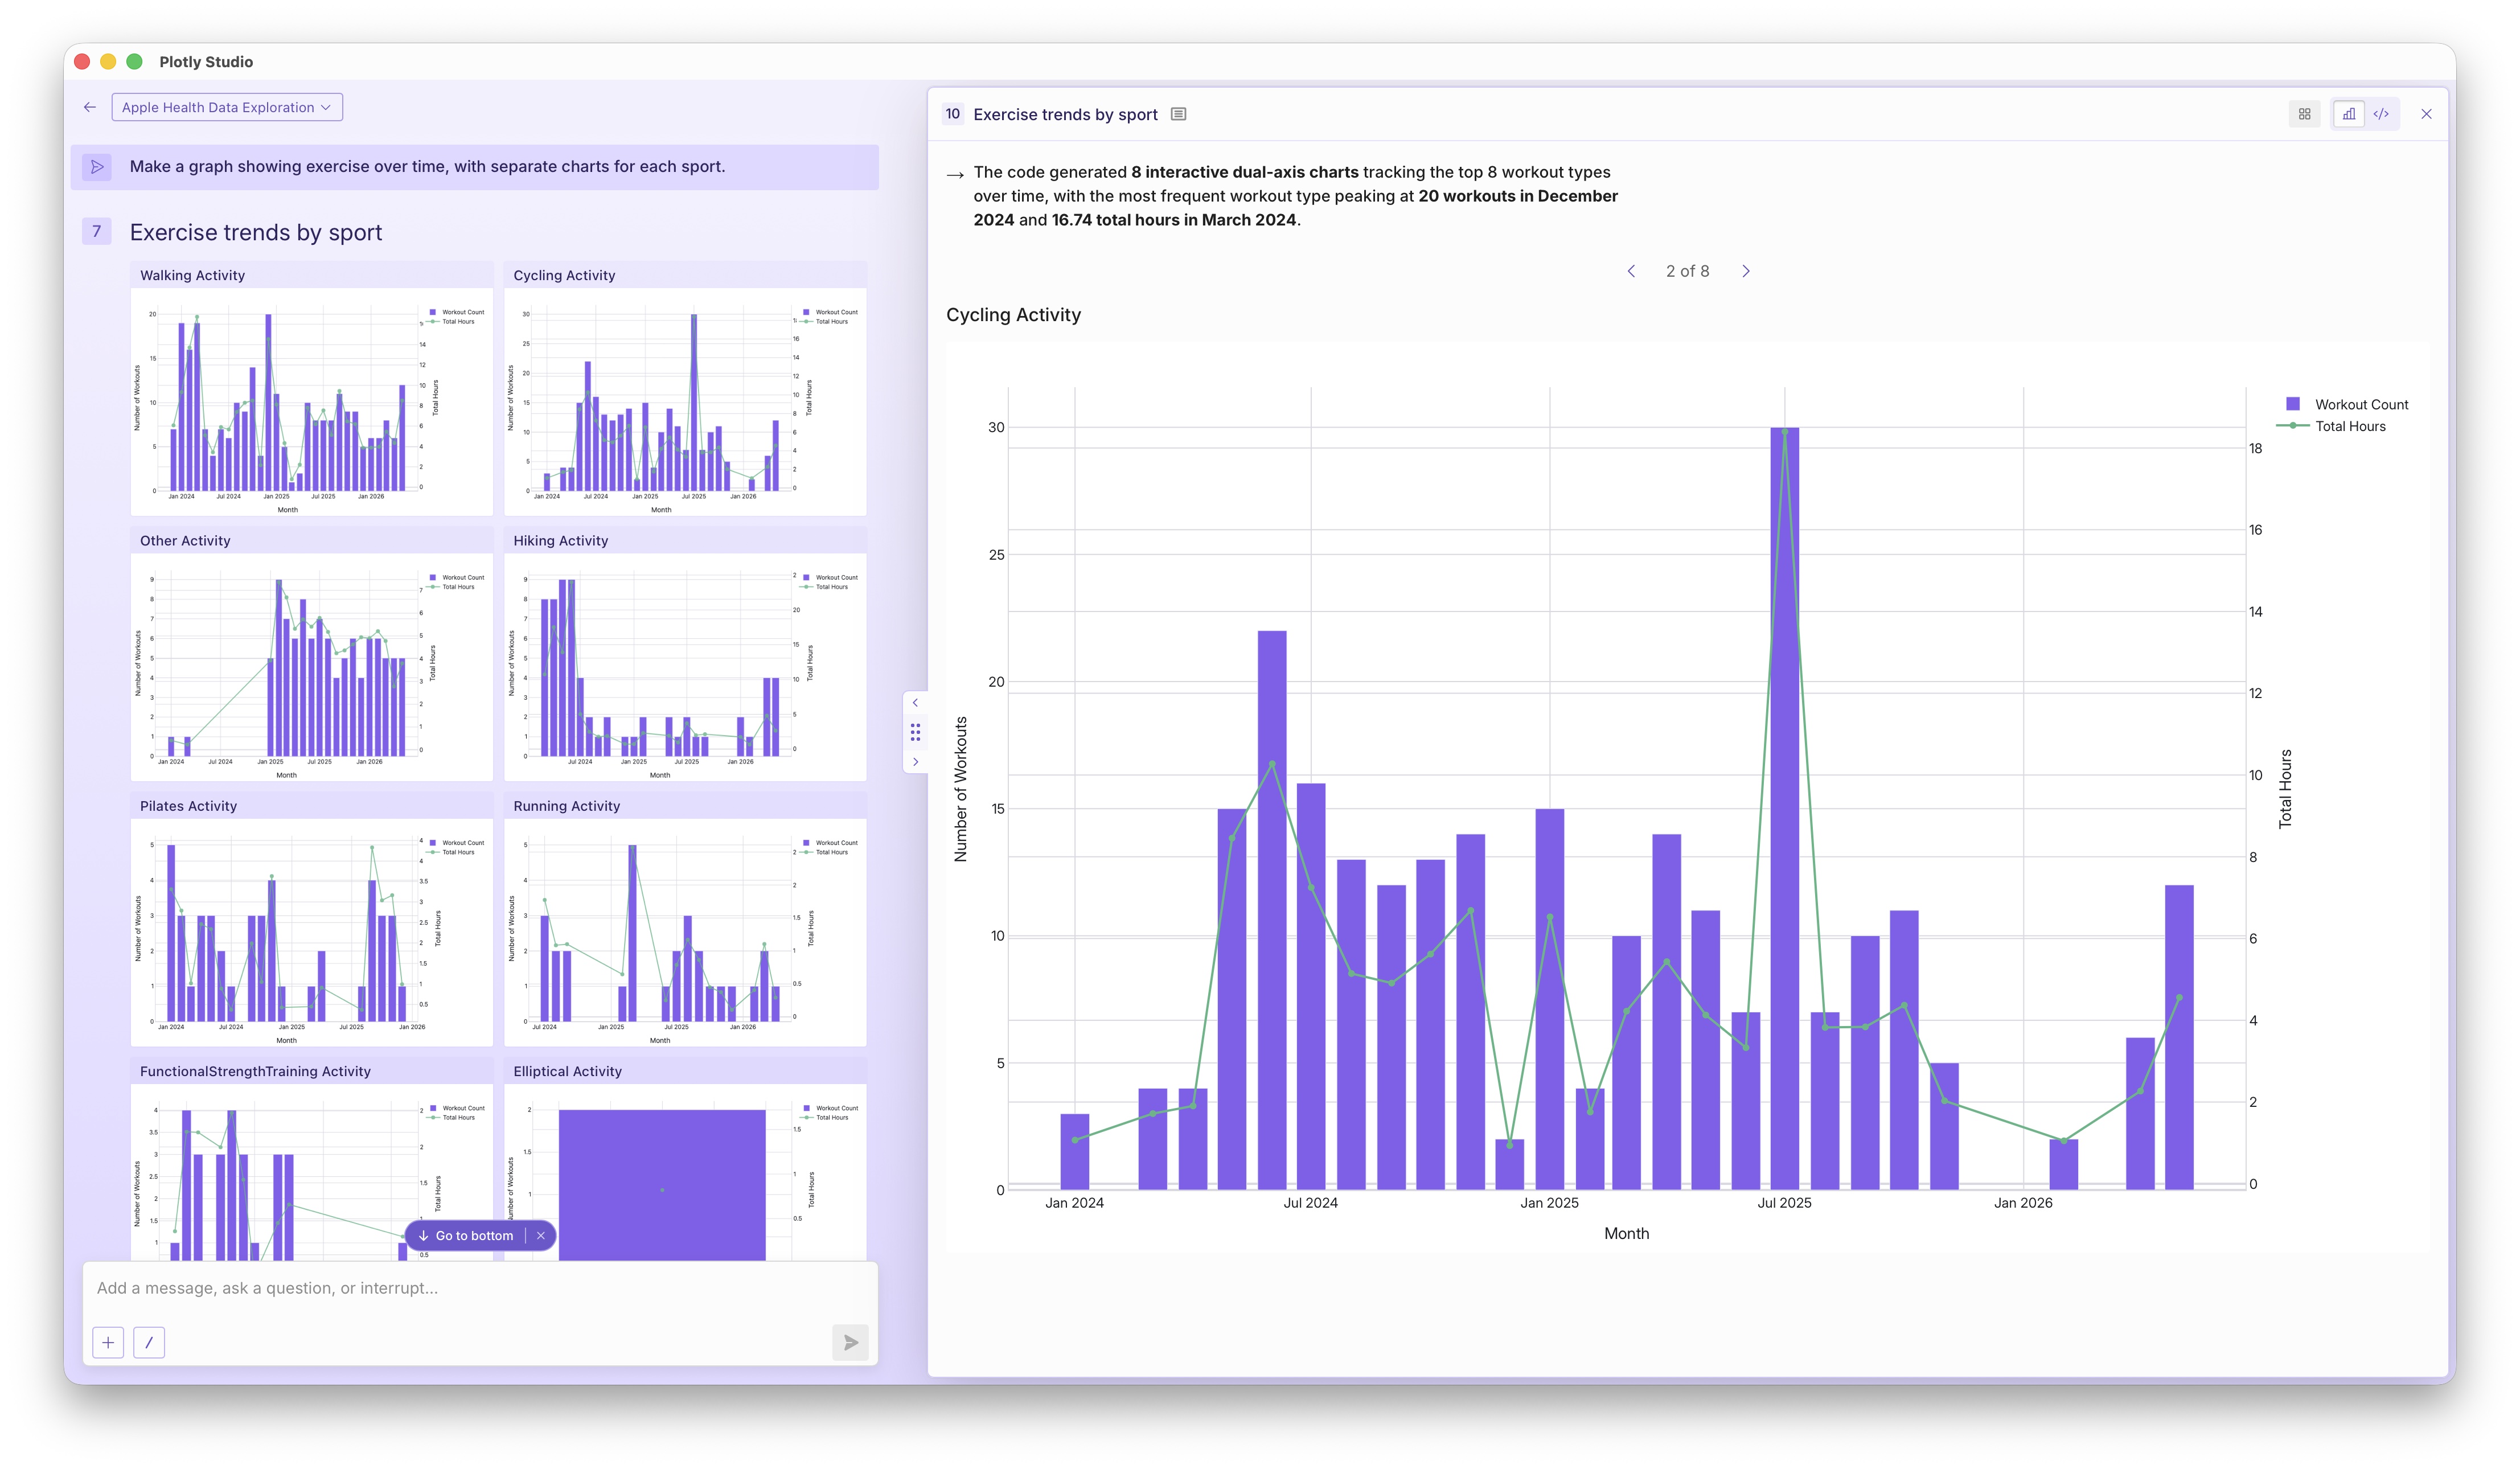Click the tallest July 2025 cycling bar
Image resolution: width=2520 pixels, height=1469 pixels.
coord(1784,808)
